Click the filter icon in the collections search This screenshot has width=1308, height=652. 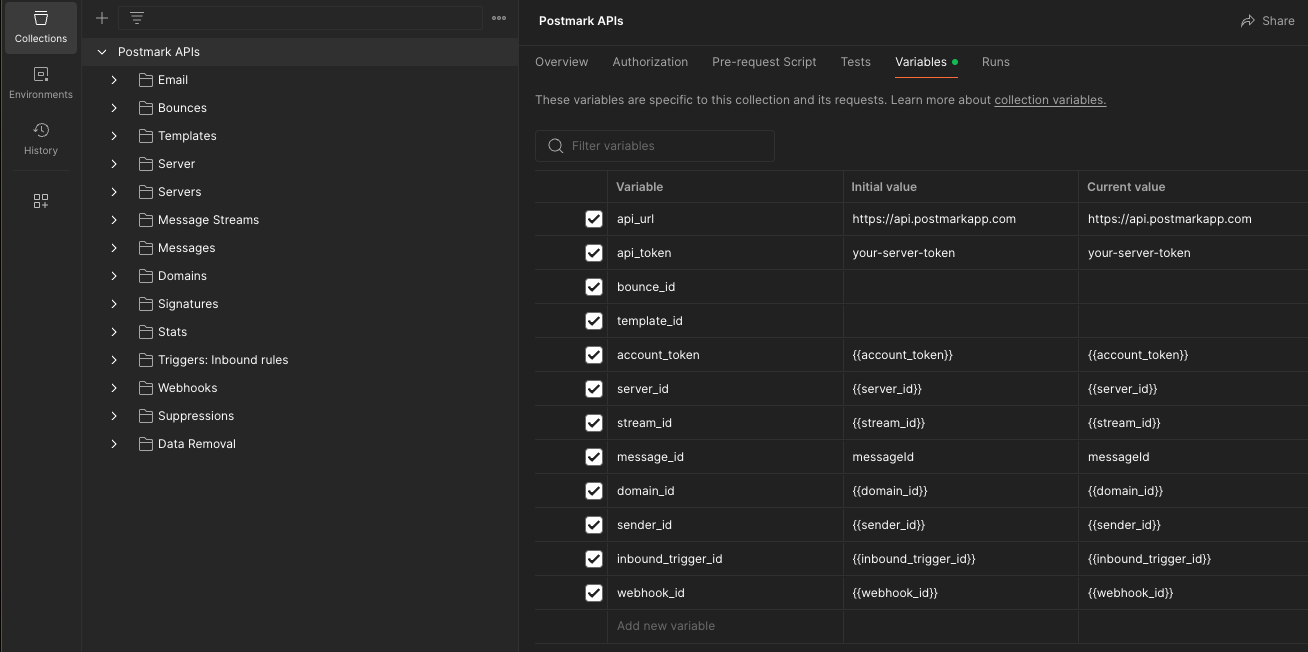tap(137, 18)
